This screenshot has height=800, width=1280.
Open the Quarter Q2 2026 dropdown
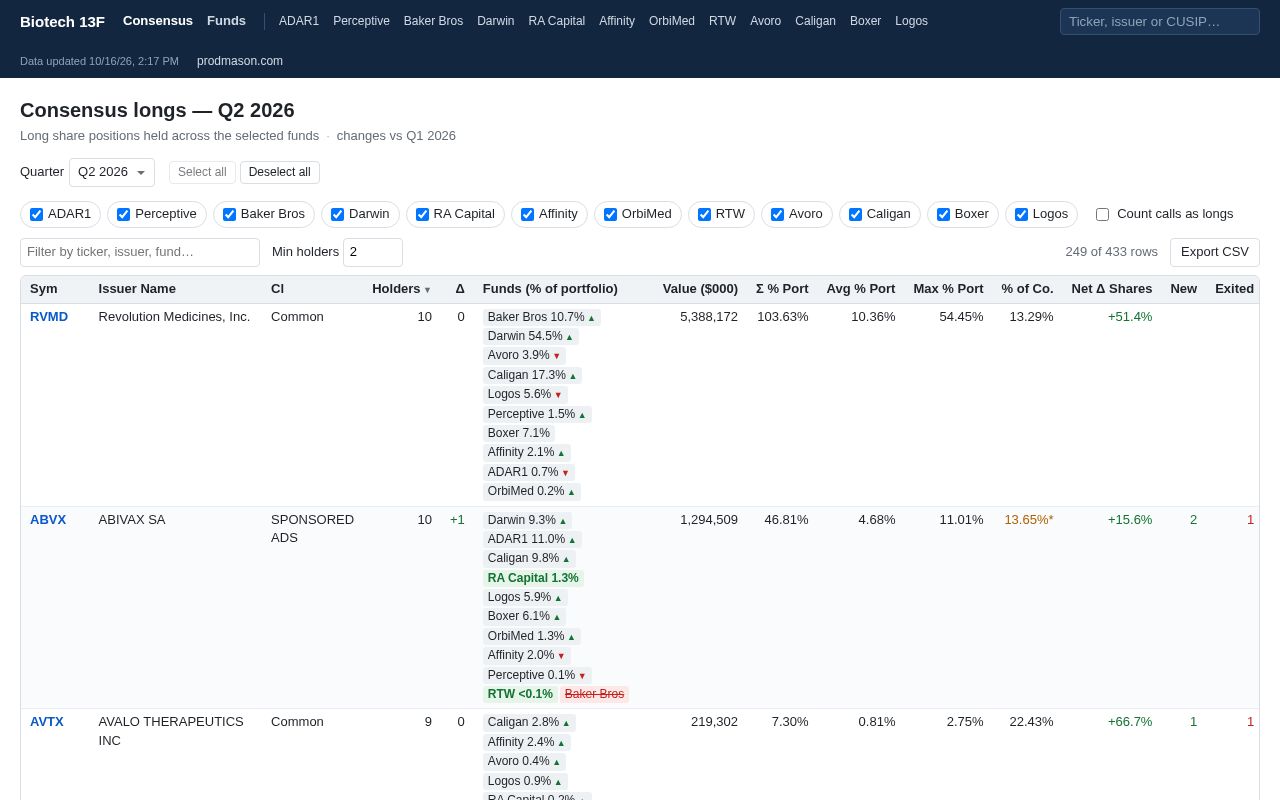[112, 172]
